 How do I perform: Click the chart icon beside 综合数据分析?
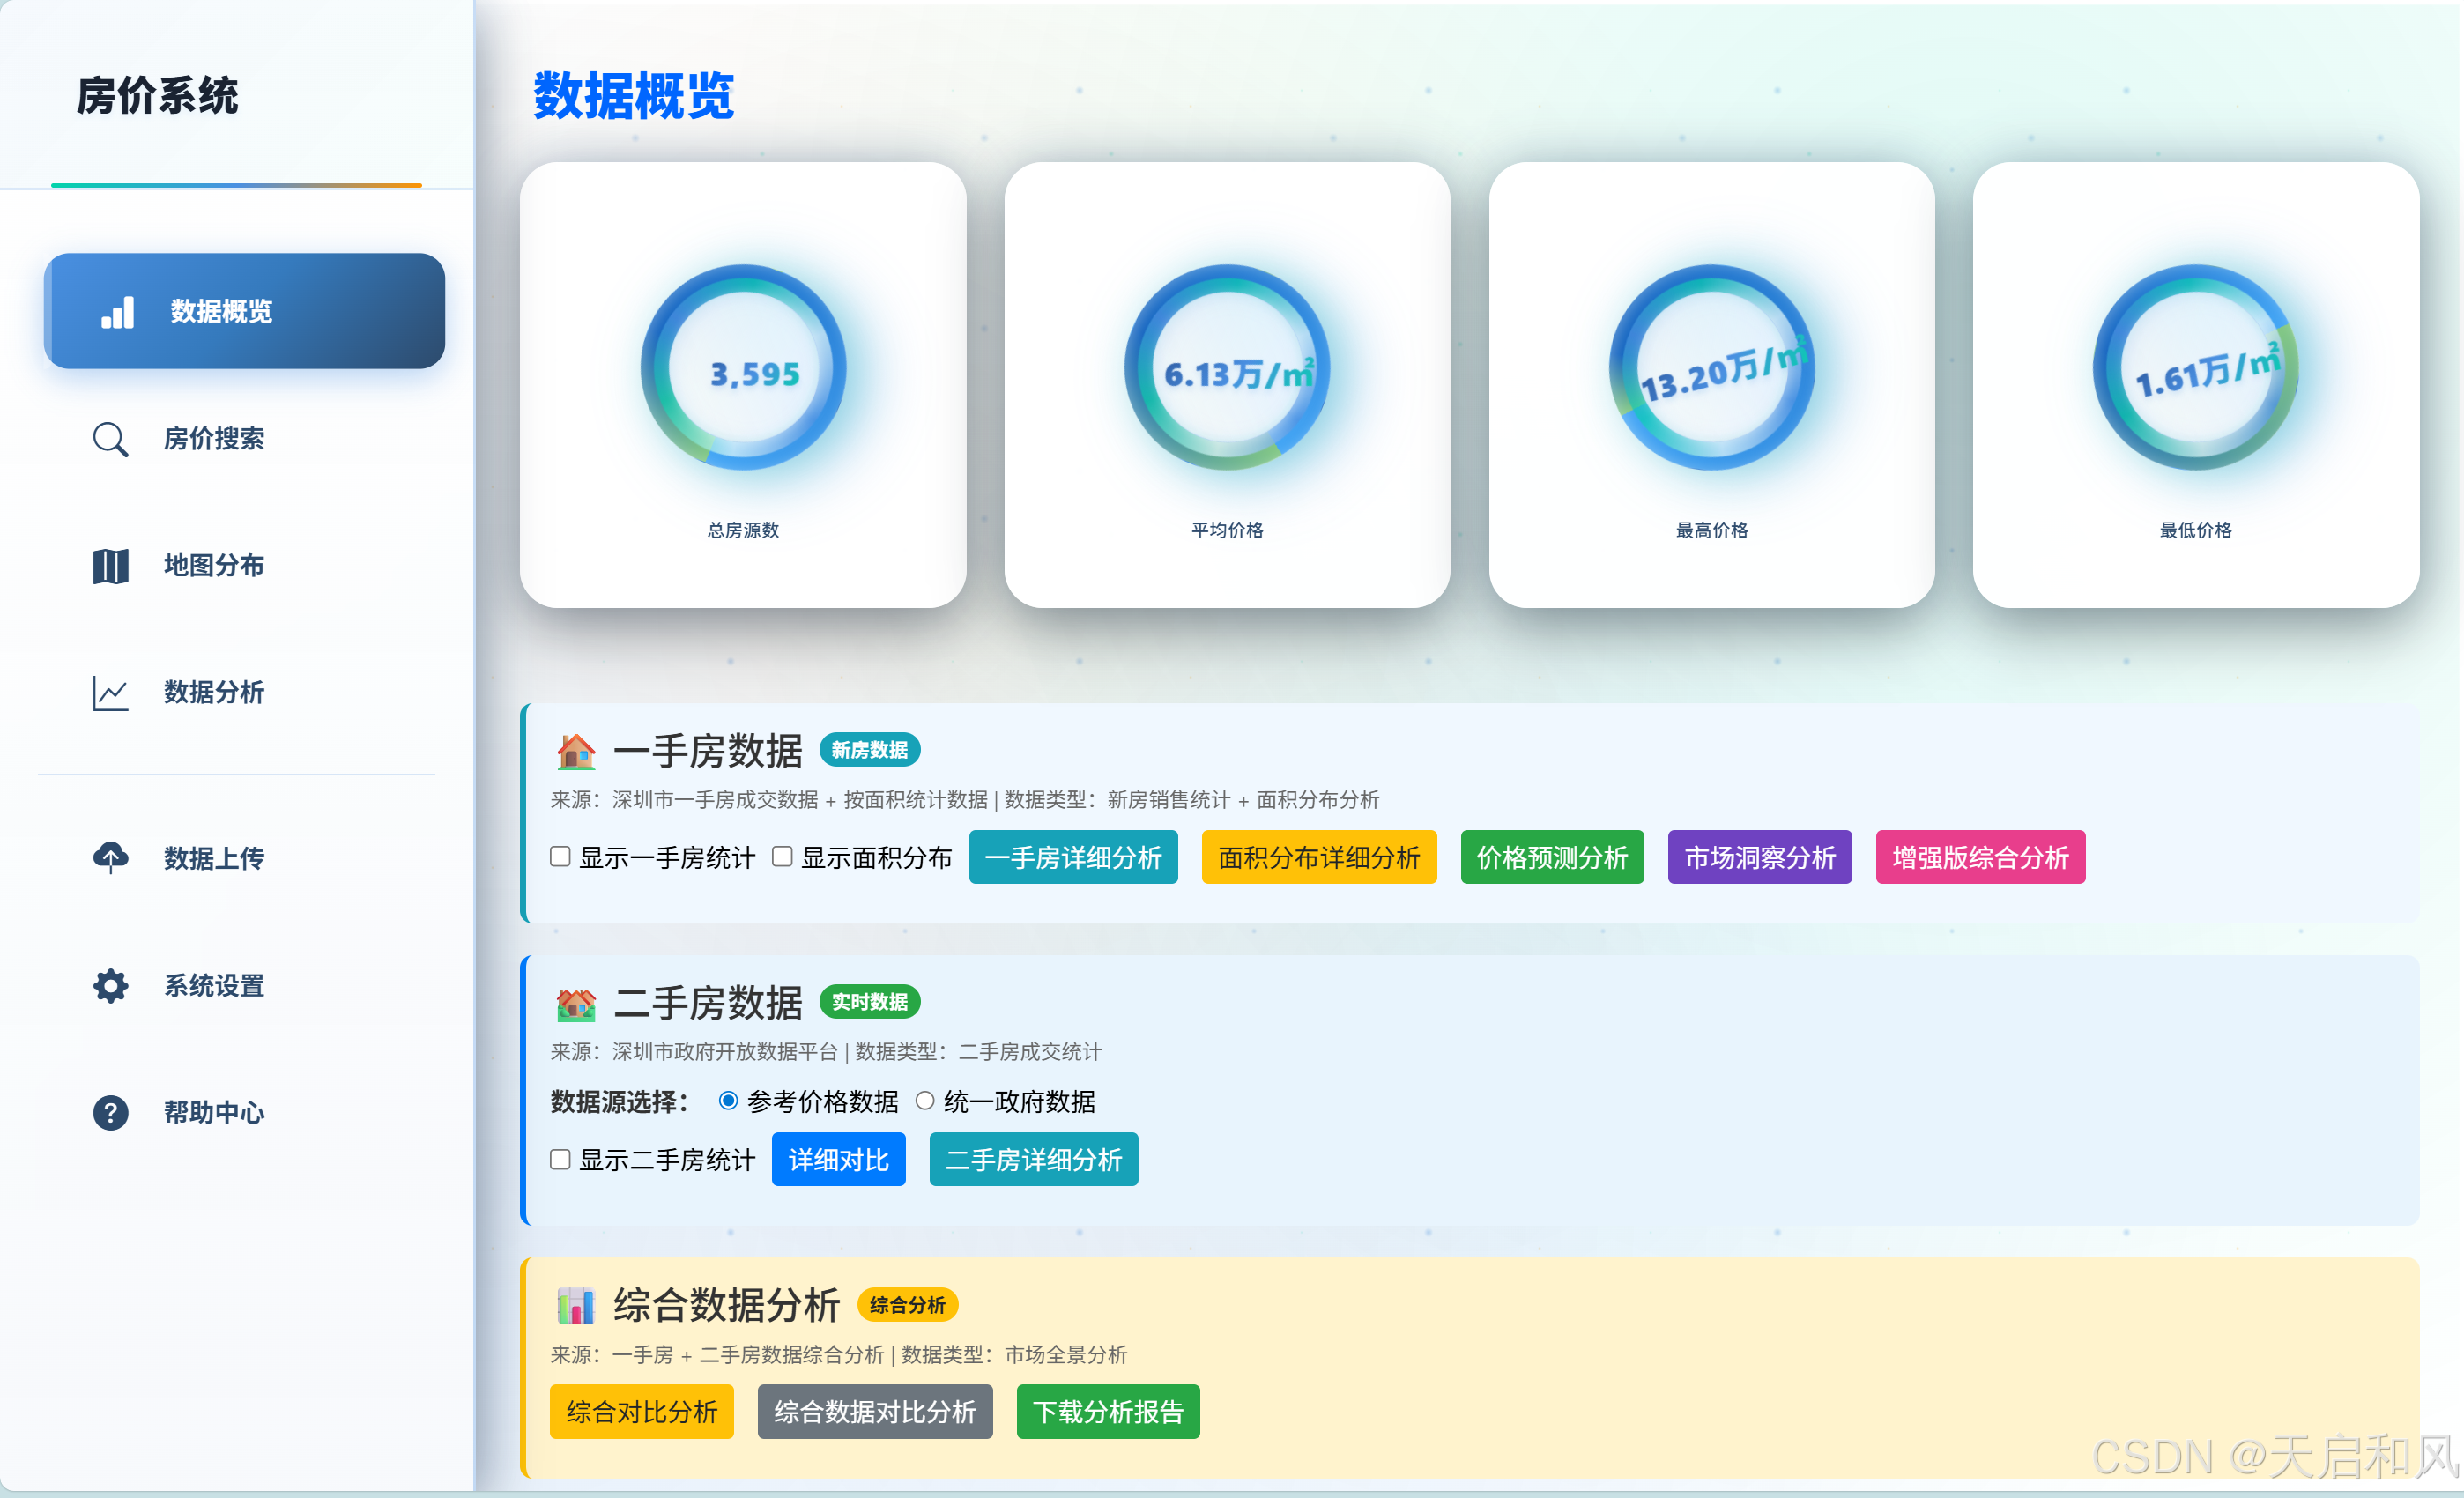coord(576,1305)
